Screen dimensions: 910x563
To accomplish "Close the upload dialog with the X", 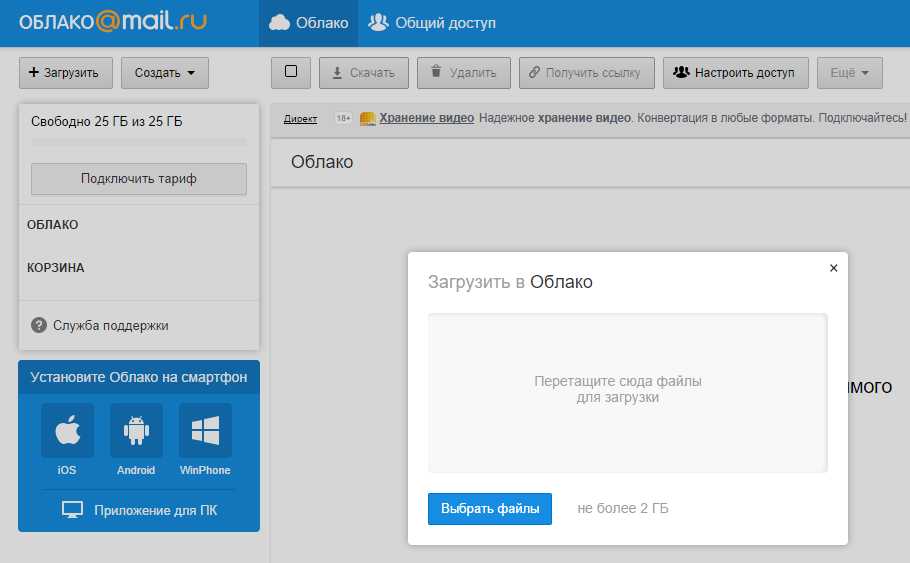I will [x=833, y=268].
